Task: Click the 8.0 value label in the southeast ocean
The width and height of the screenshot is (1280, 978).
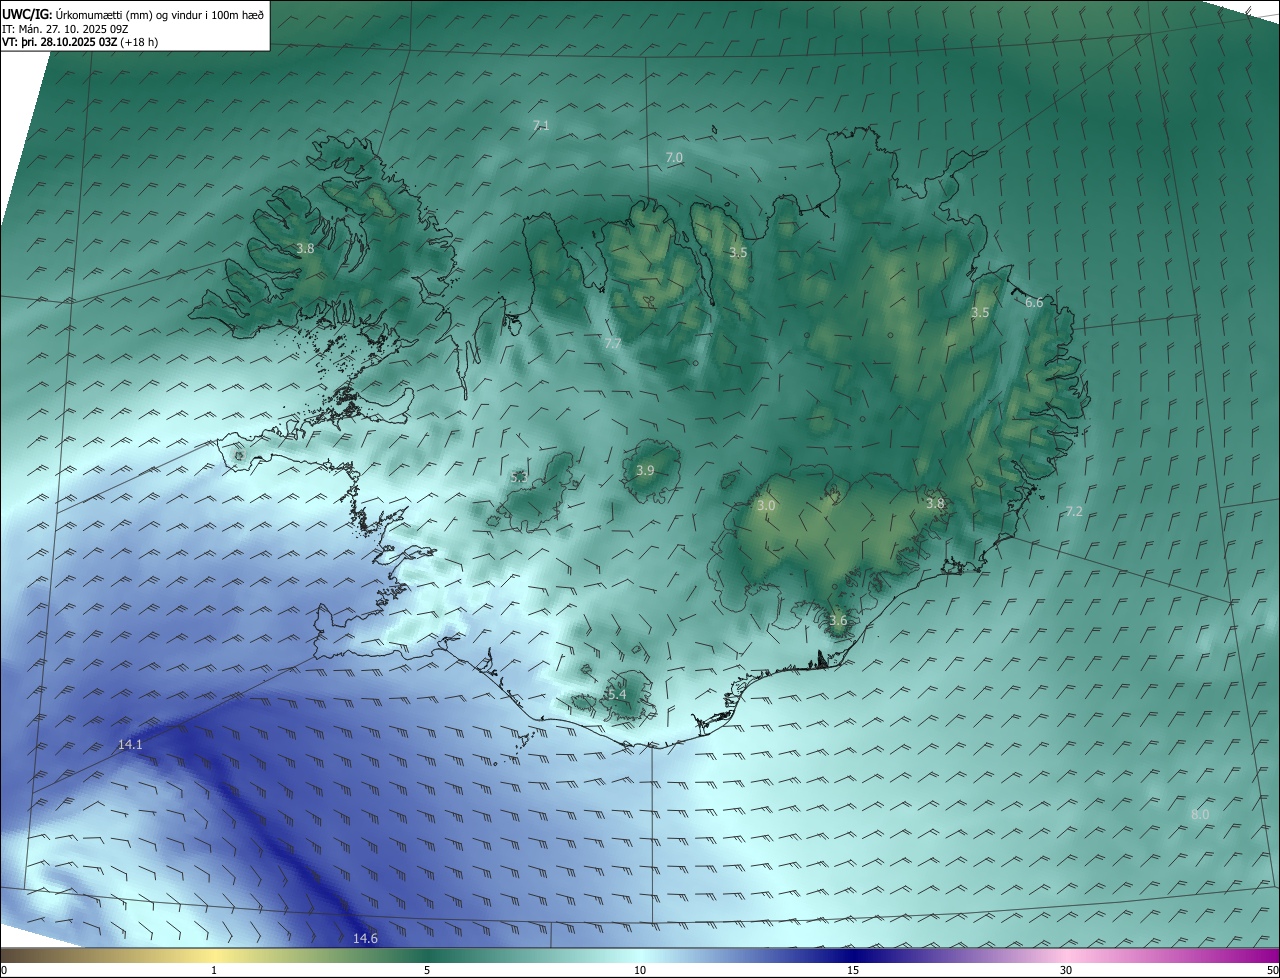Action: pos(1200,815)
